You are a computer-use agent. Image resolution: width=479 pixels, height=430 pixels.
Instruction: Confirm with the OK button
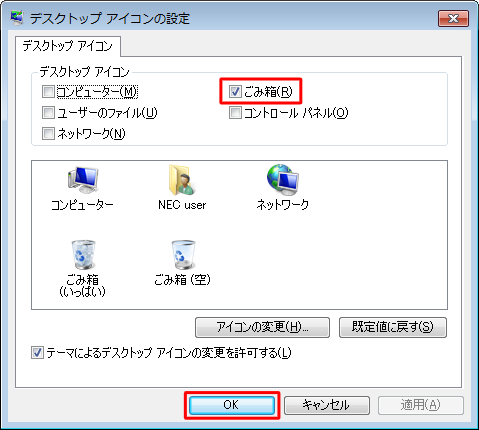tap(232, 405)
